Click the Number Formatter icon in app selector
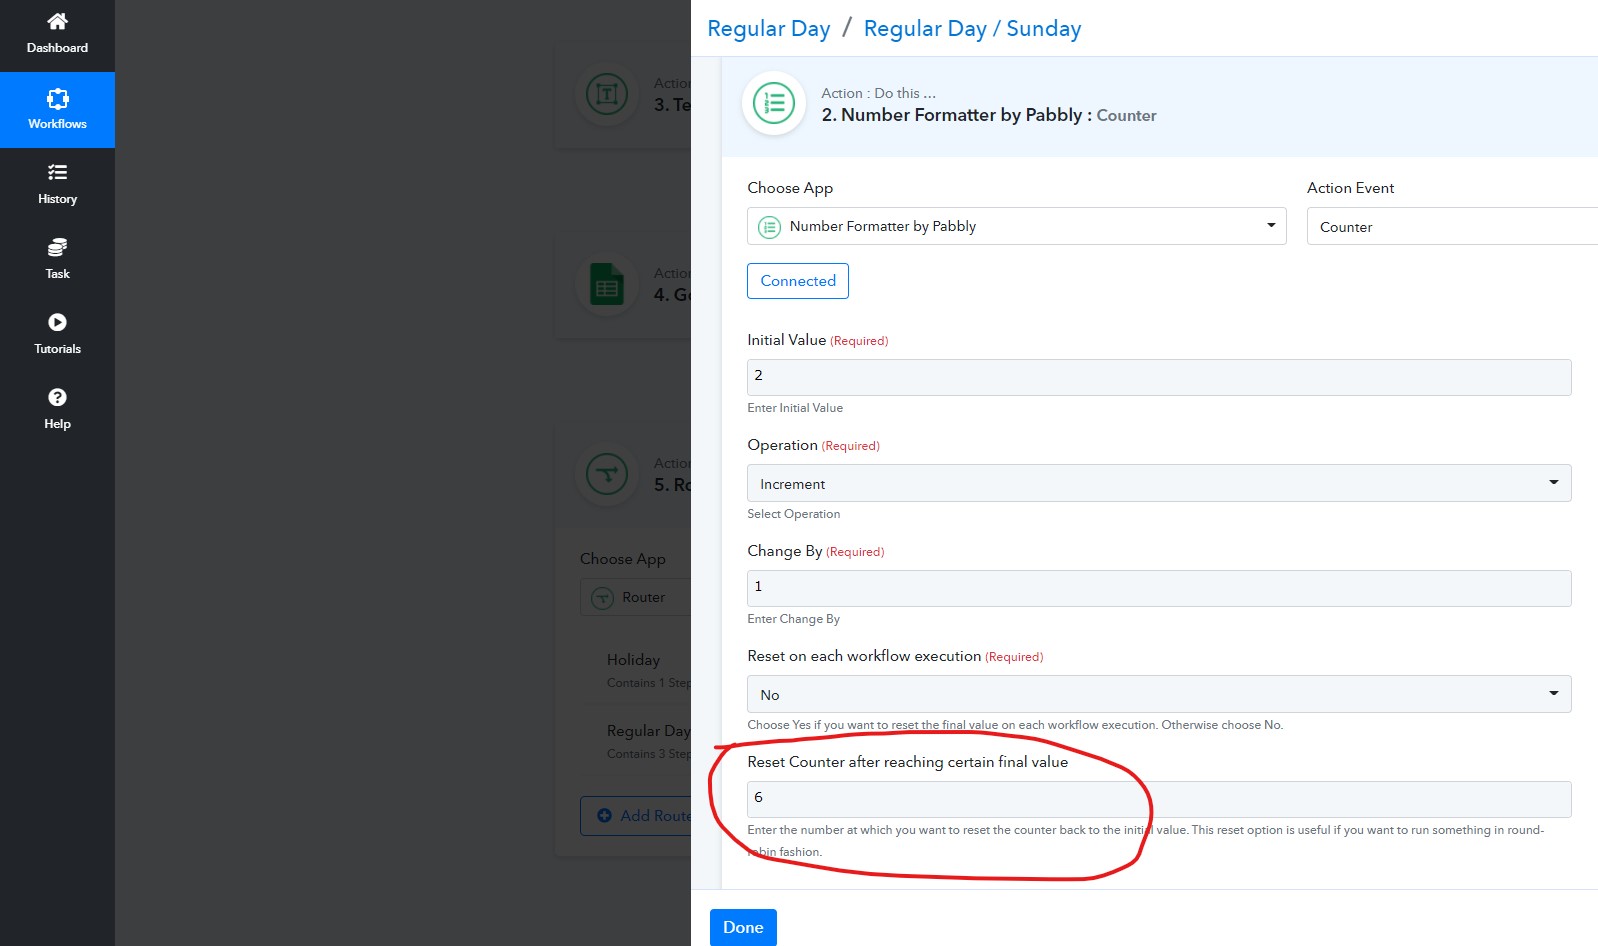 pyautogui.click(x=769, y=227)
